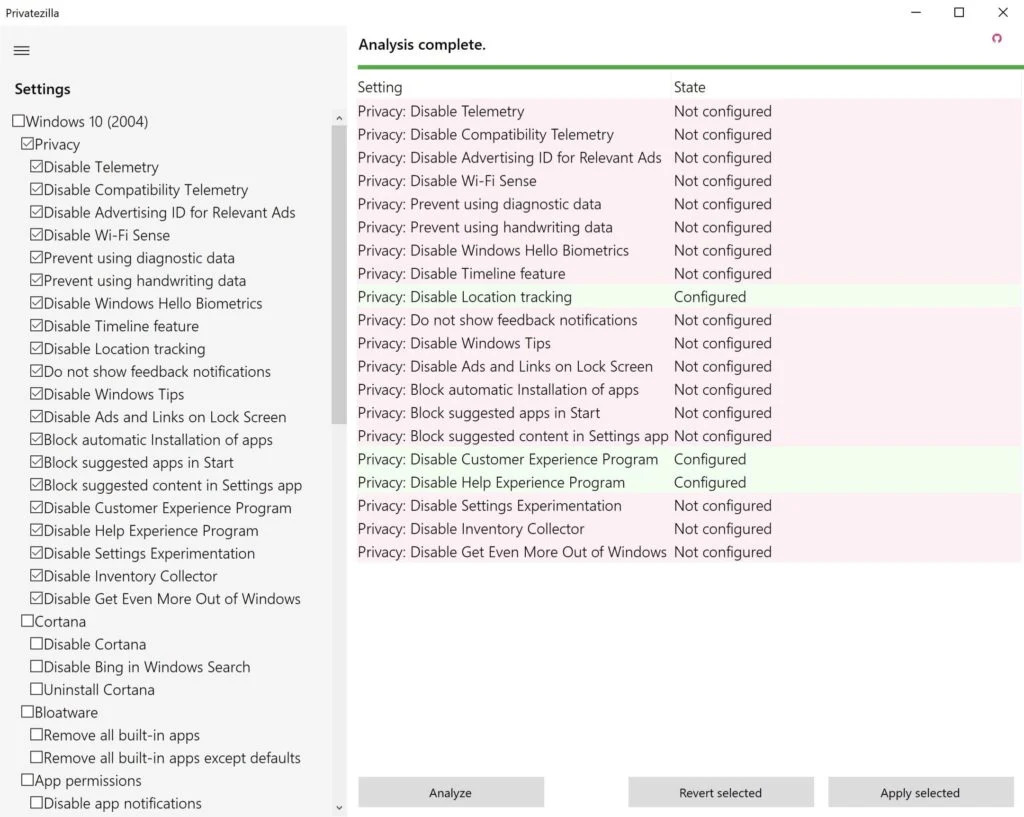
Task: Select Privacy: Disable Compatibility Telemetry result row
Action: coord(690,135)
